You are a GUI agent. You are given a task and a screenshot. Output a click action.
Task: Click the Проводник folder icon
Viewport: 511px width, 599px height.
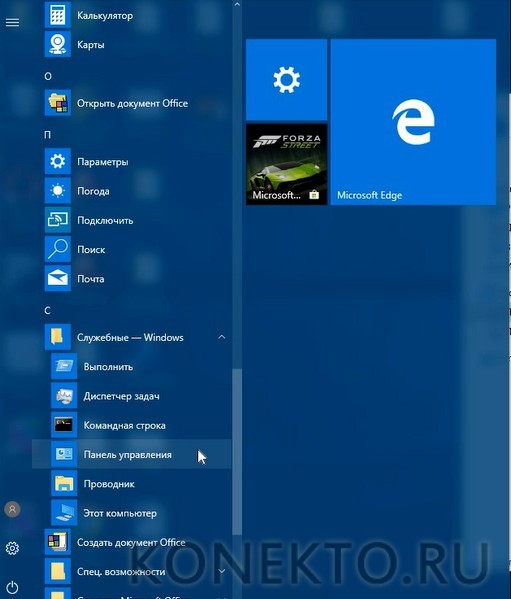coord(64,484)
